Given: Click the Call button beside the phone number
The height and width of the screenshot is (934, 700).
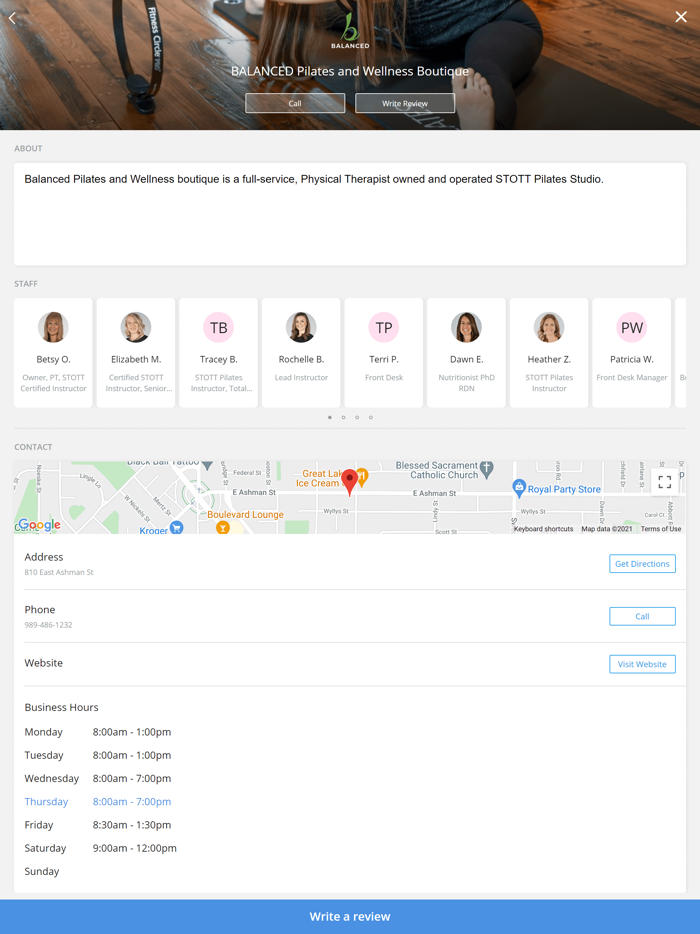Looking at the screenshot, I should [x=642, y=617].
